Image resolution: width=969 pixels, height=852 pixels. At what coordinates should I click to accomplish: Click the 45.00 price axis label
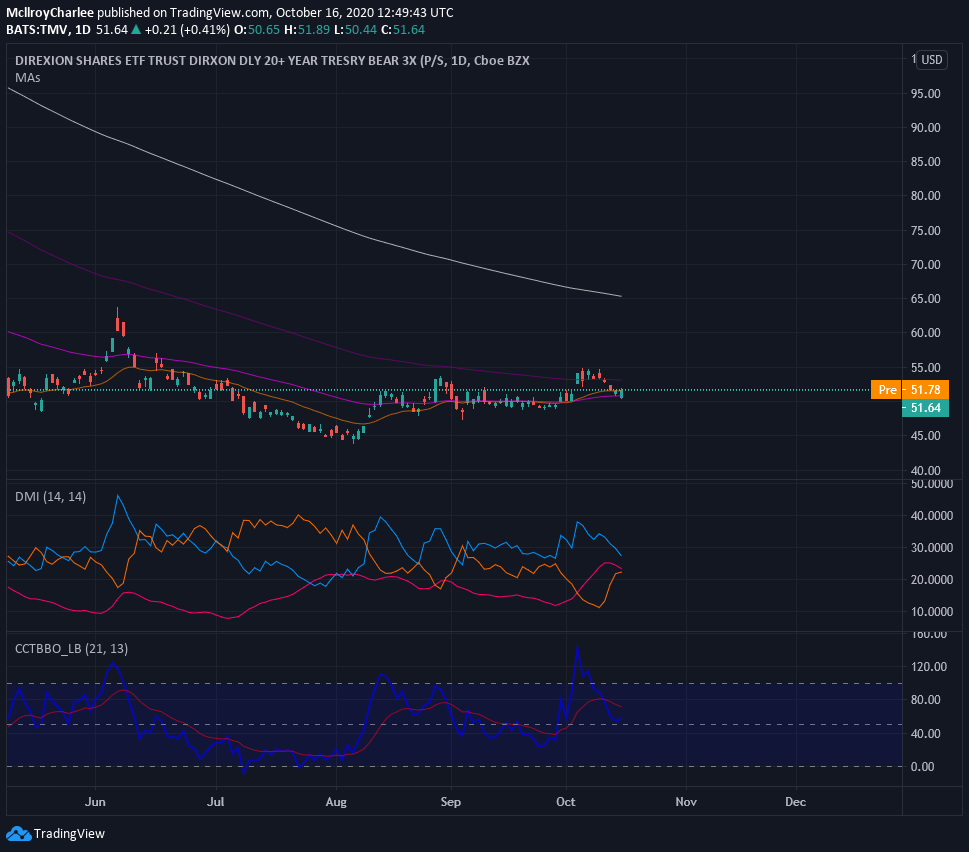pyautogui.click(x=926, y=436)
